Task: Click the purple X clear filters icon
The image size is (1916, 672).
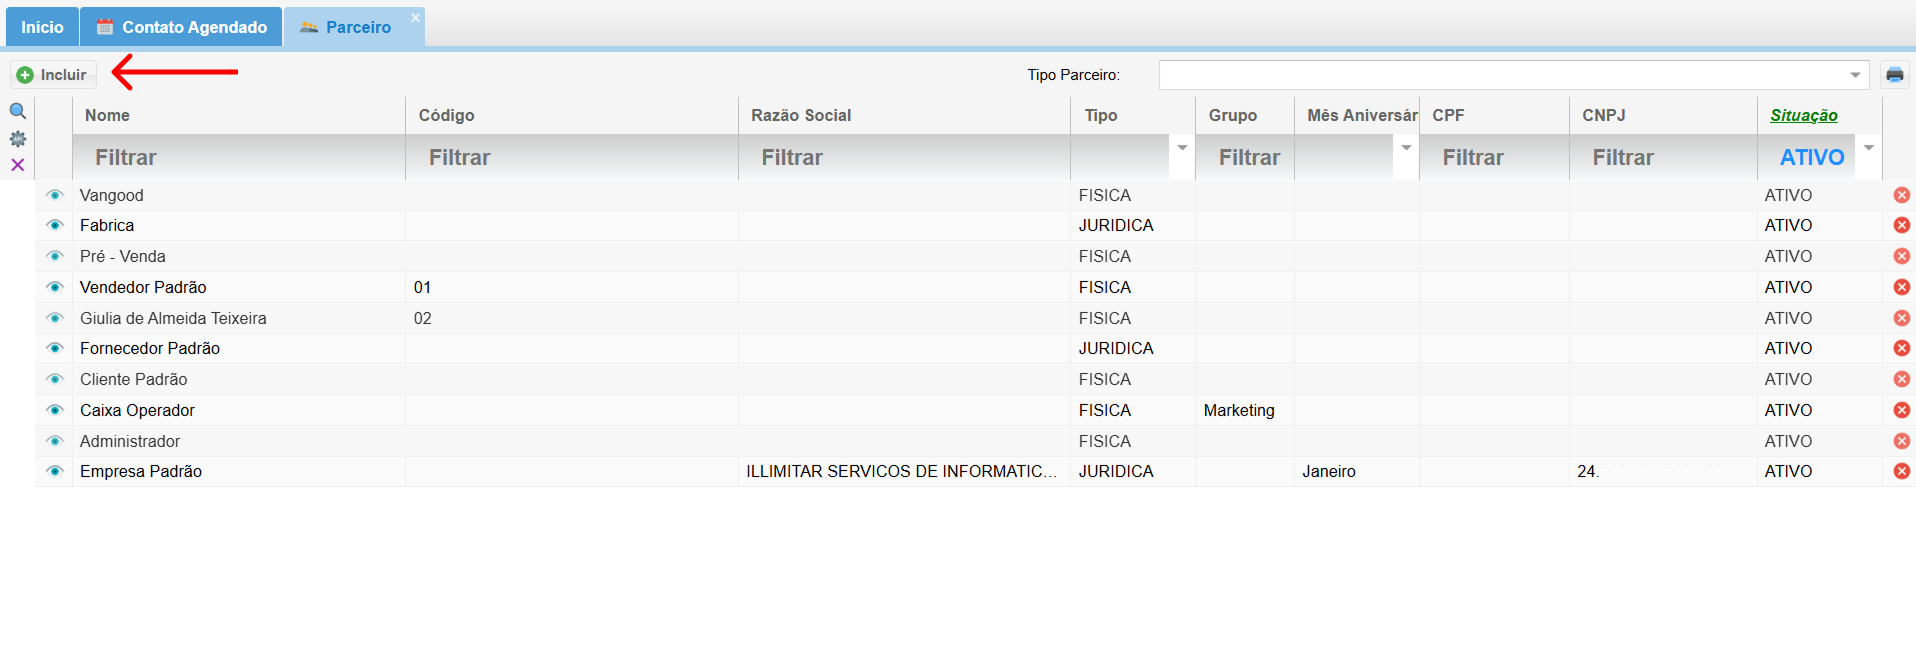Action: point(18,165)
